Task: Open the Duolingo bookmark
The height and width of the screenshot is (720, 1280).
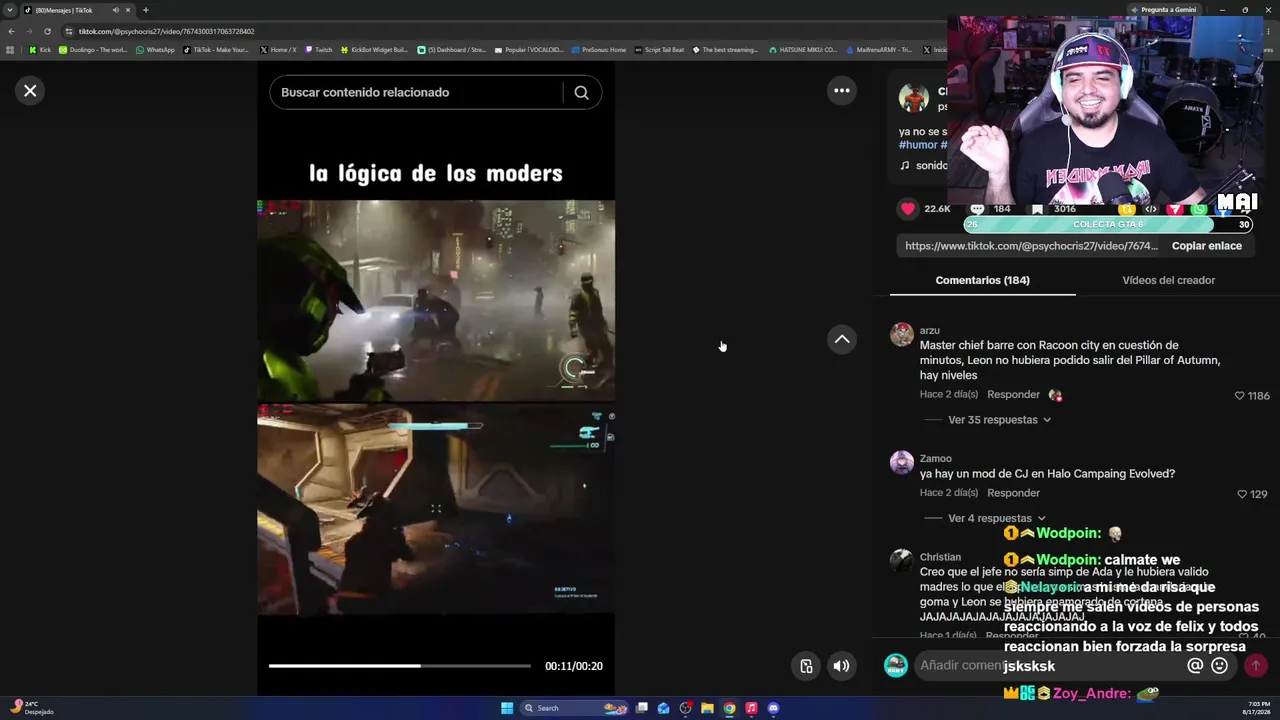Action: click(93, 49)
